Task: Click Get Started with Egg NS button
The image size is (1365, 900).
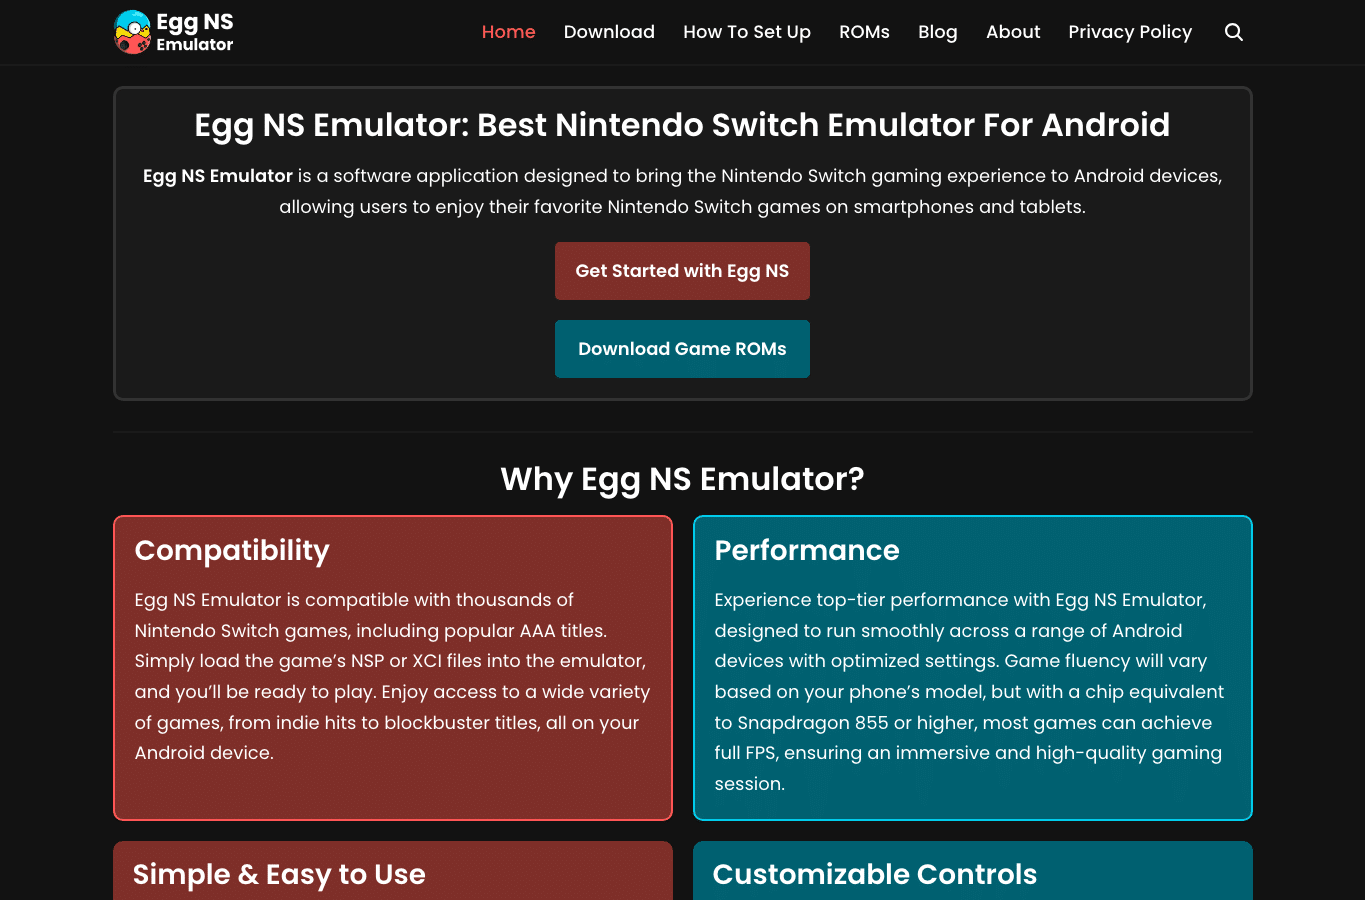Action: tap(682, 271)
